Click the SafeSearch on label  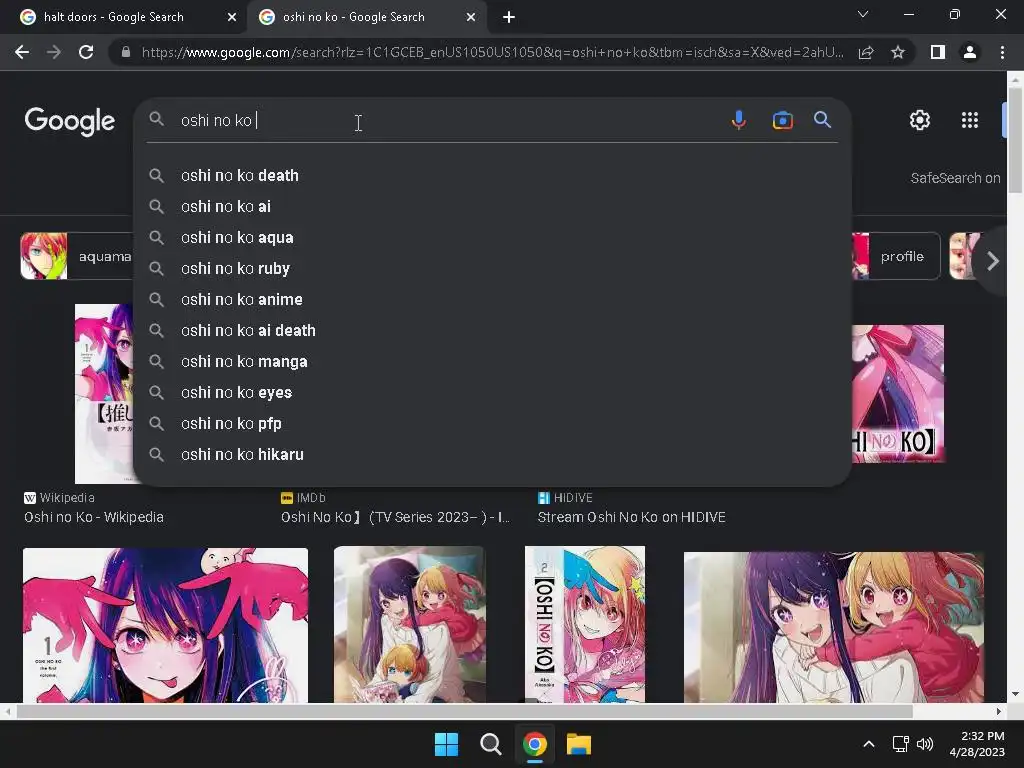955,178
